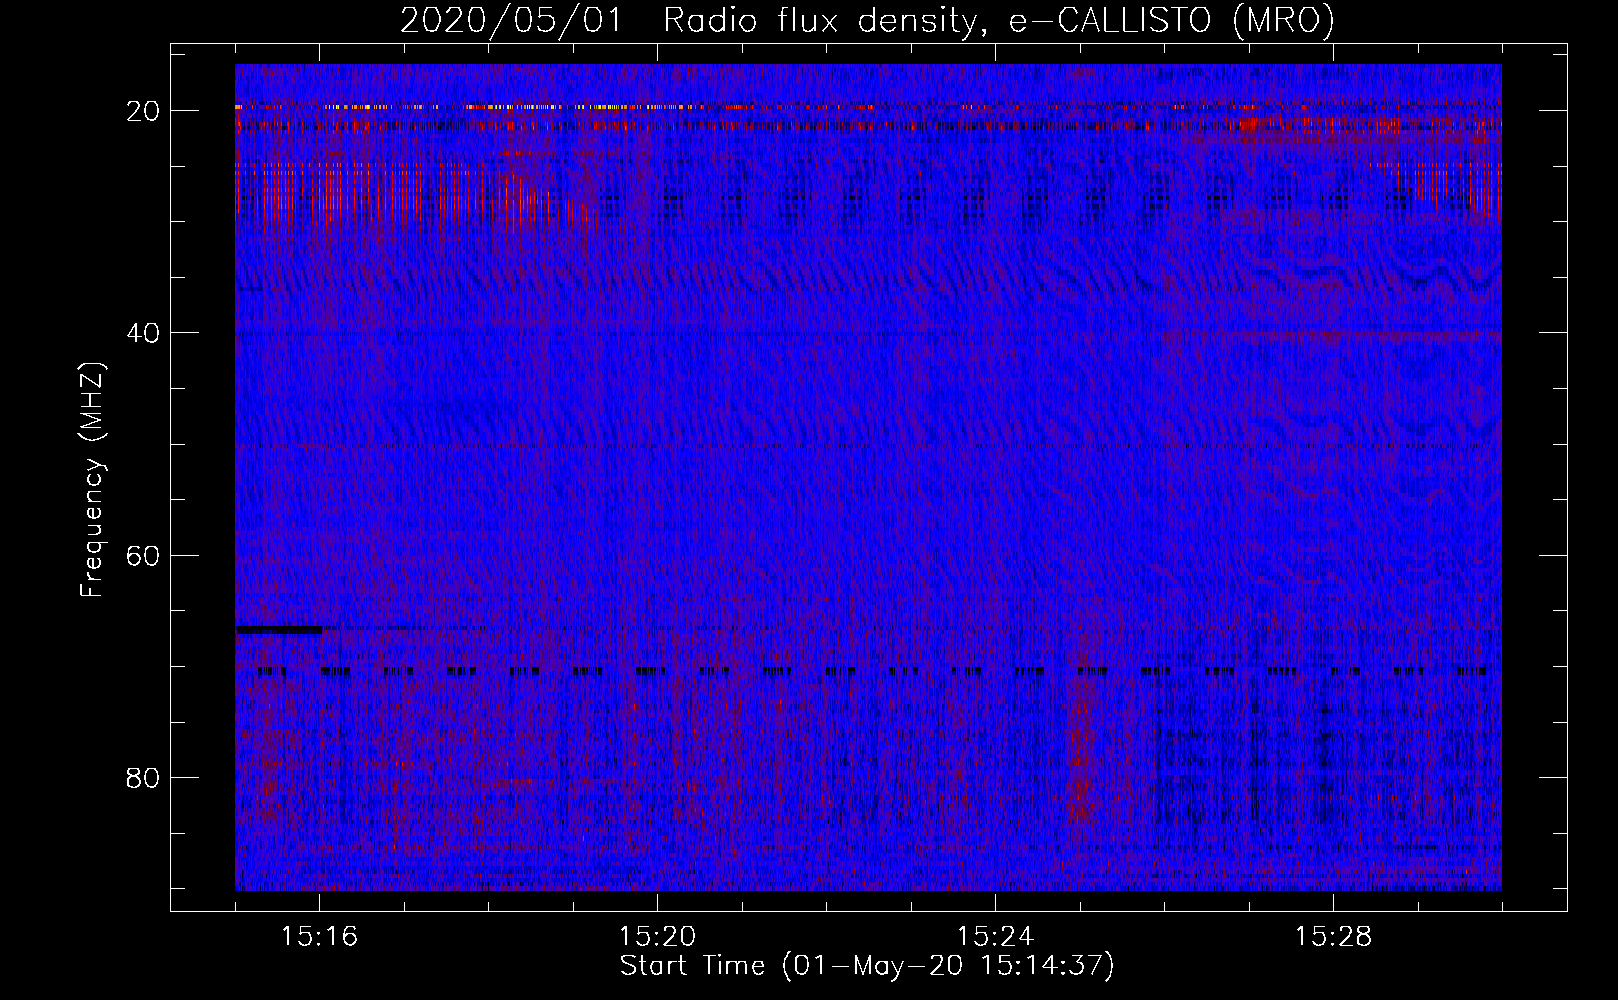Click the black horizontal bar near 67 MHz
The height and width of the screenshot is (1000, 1618).
(279, 630)
